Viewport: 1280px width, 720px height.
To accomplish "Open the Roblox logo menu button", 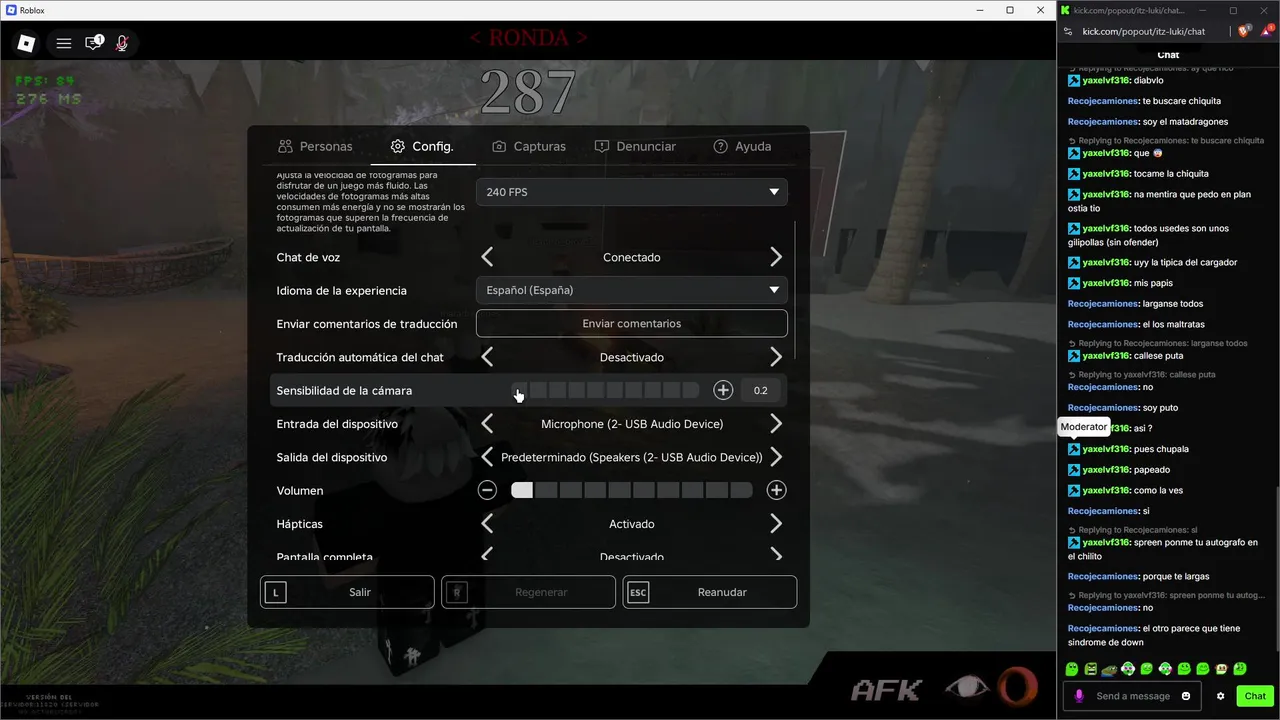I will click(27, 43).
